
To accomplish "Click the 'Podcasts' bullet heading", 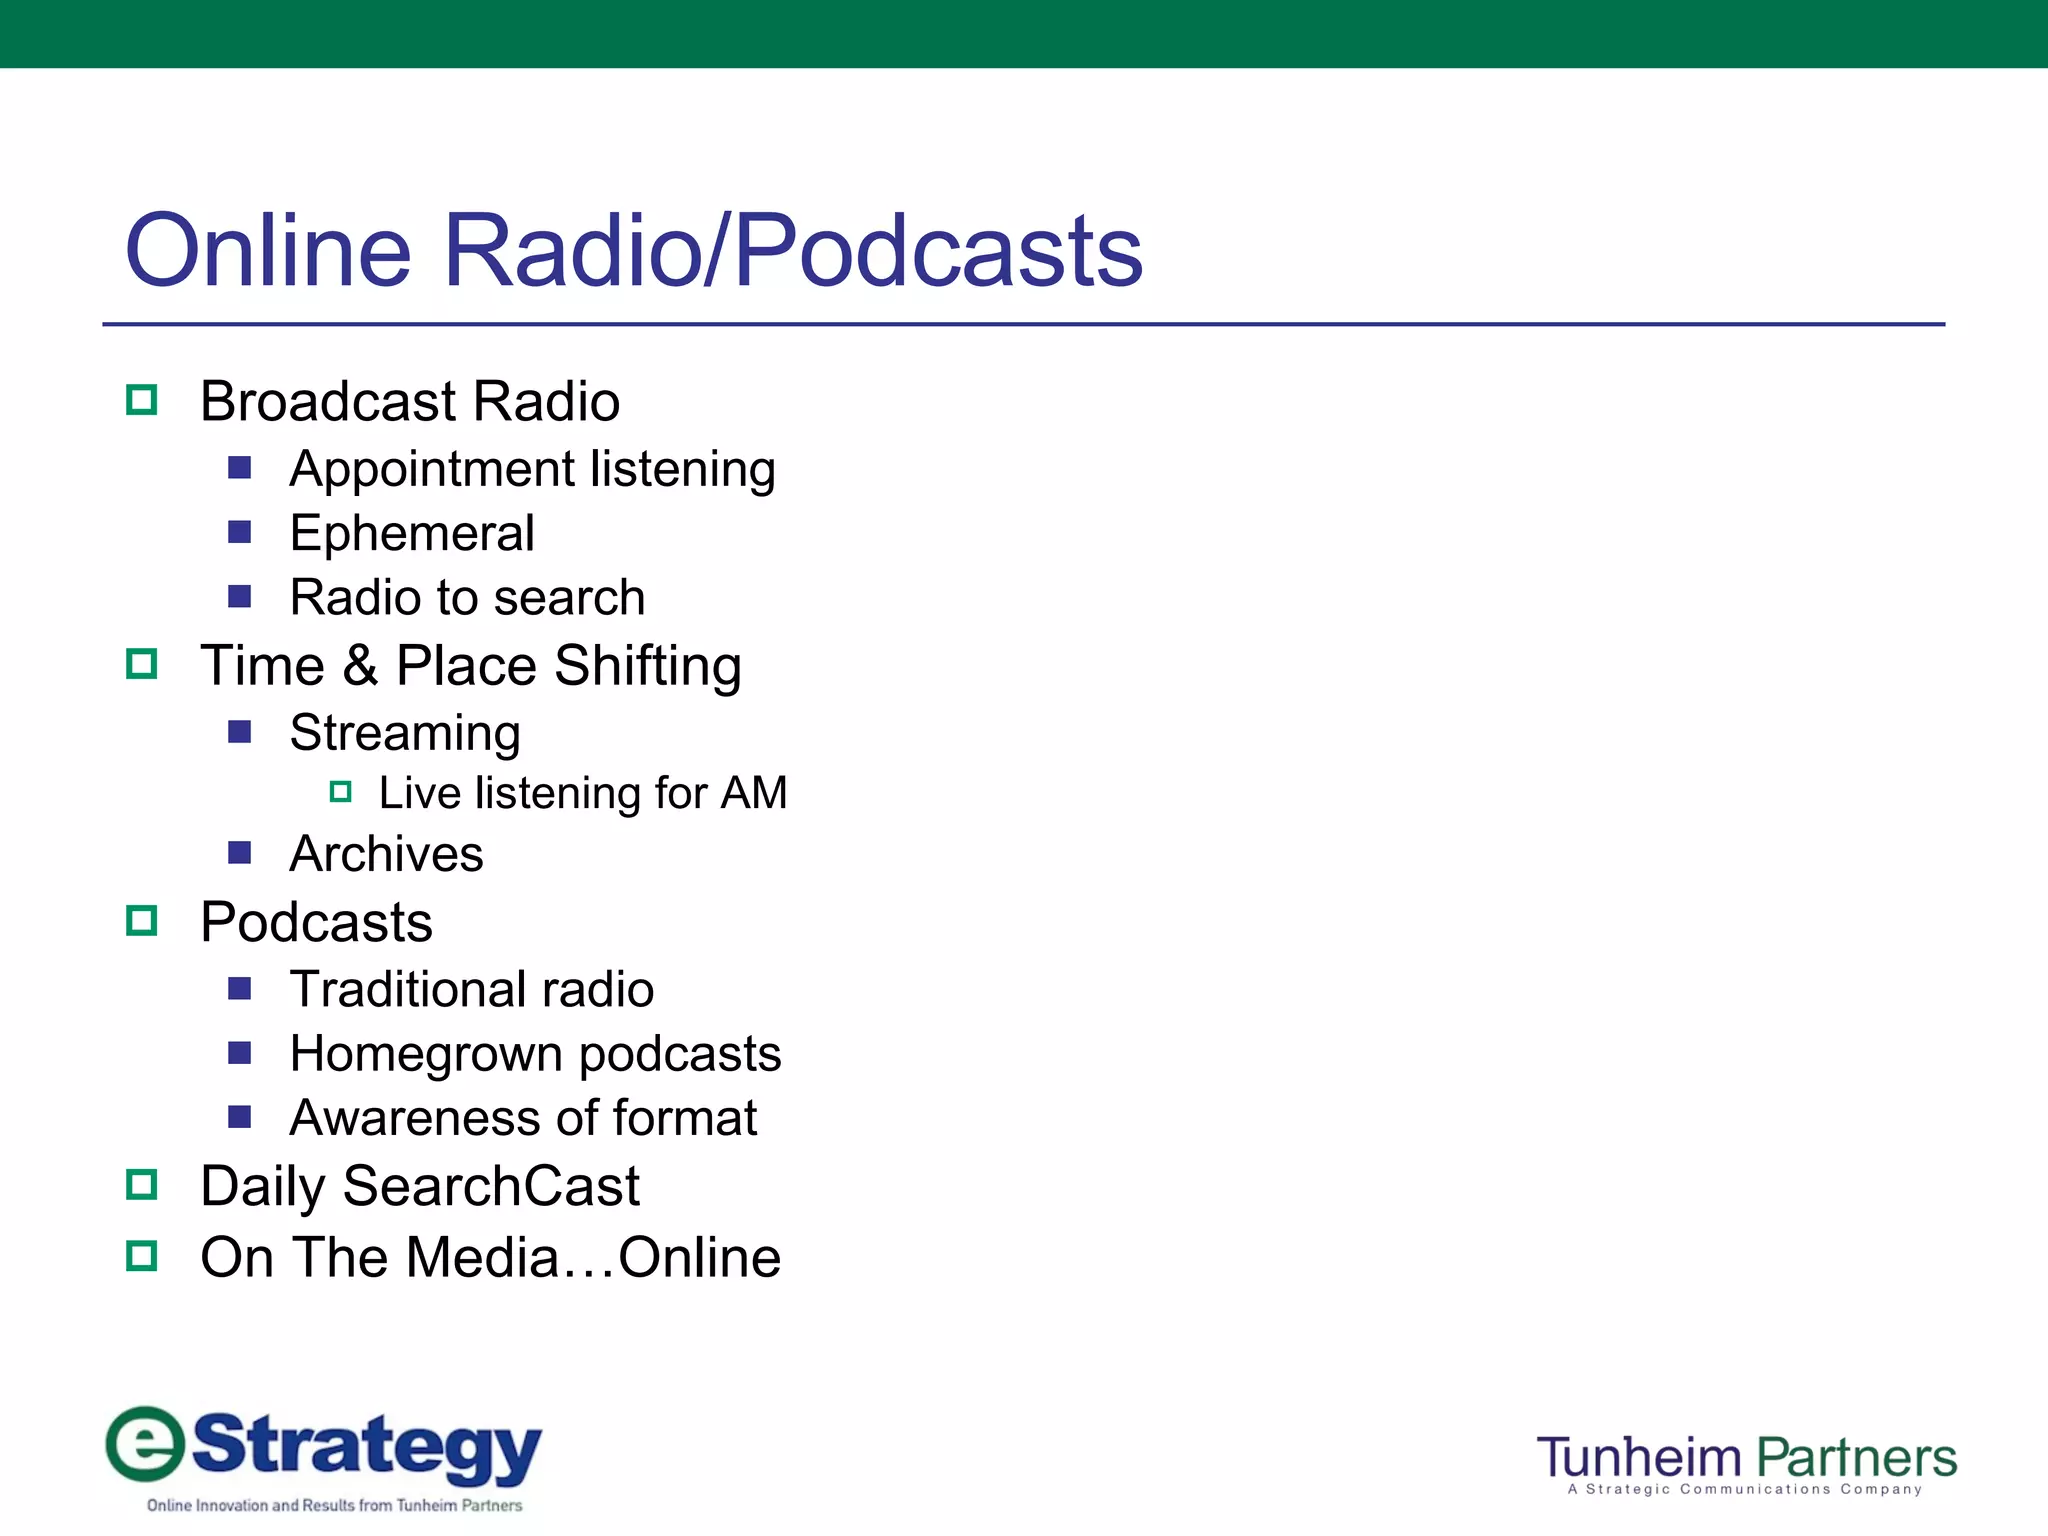I will tap(316, 922).
